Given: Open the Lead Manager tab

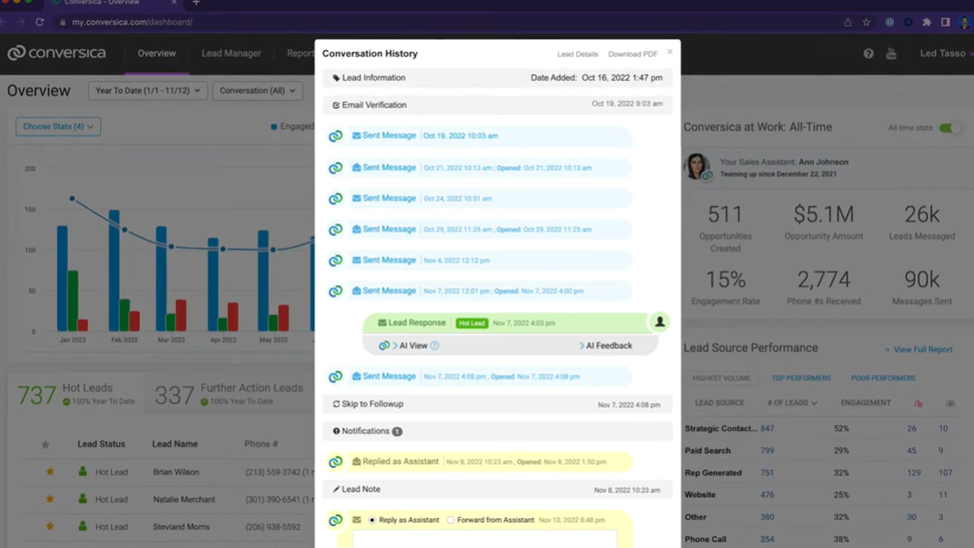Looking at the screenshot, I should [231, 53].
